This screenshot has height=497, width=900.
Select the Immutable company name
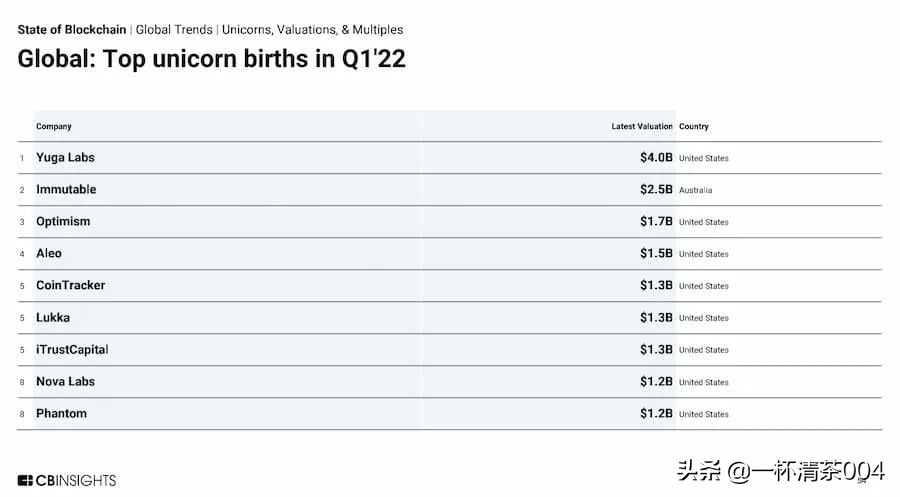tap(66, 190)
